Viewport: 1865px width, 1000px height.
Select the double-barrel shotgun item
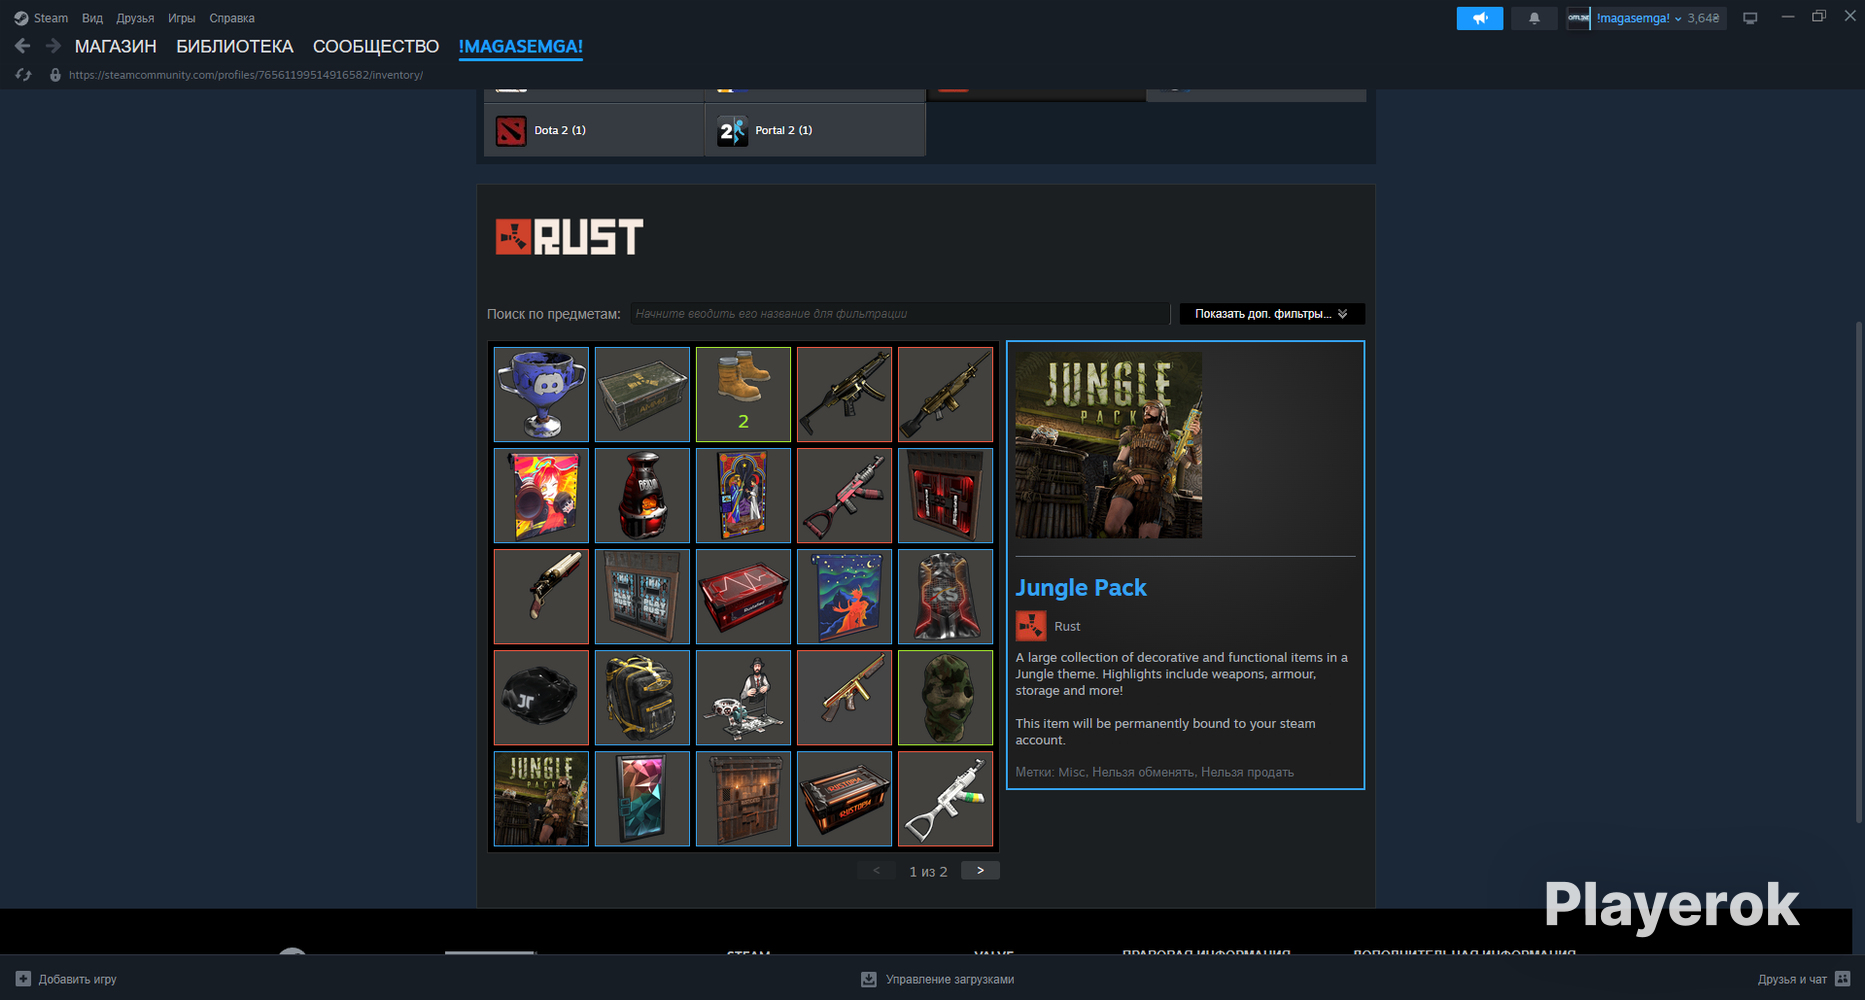pos(541,596)
